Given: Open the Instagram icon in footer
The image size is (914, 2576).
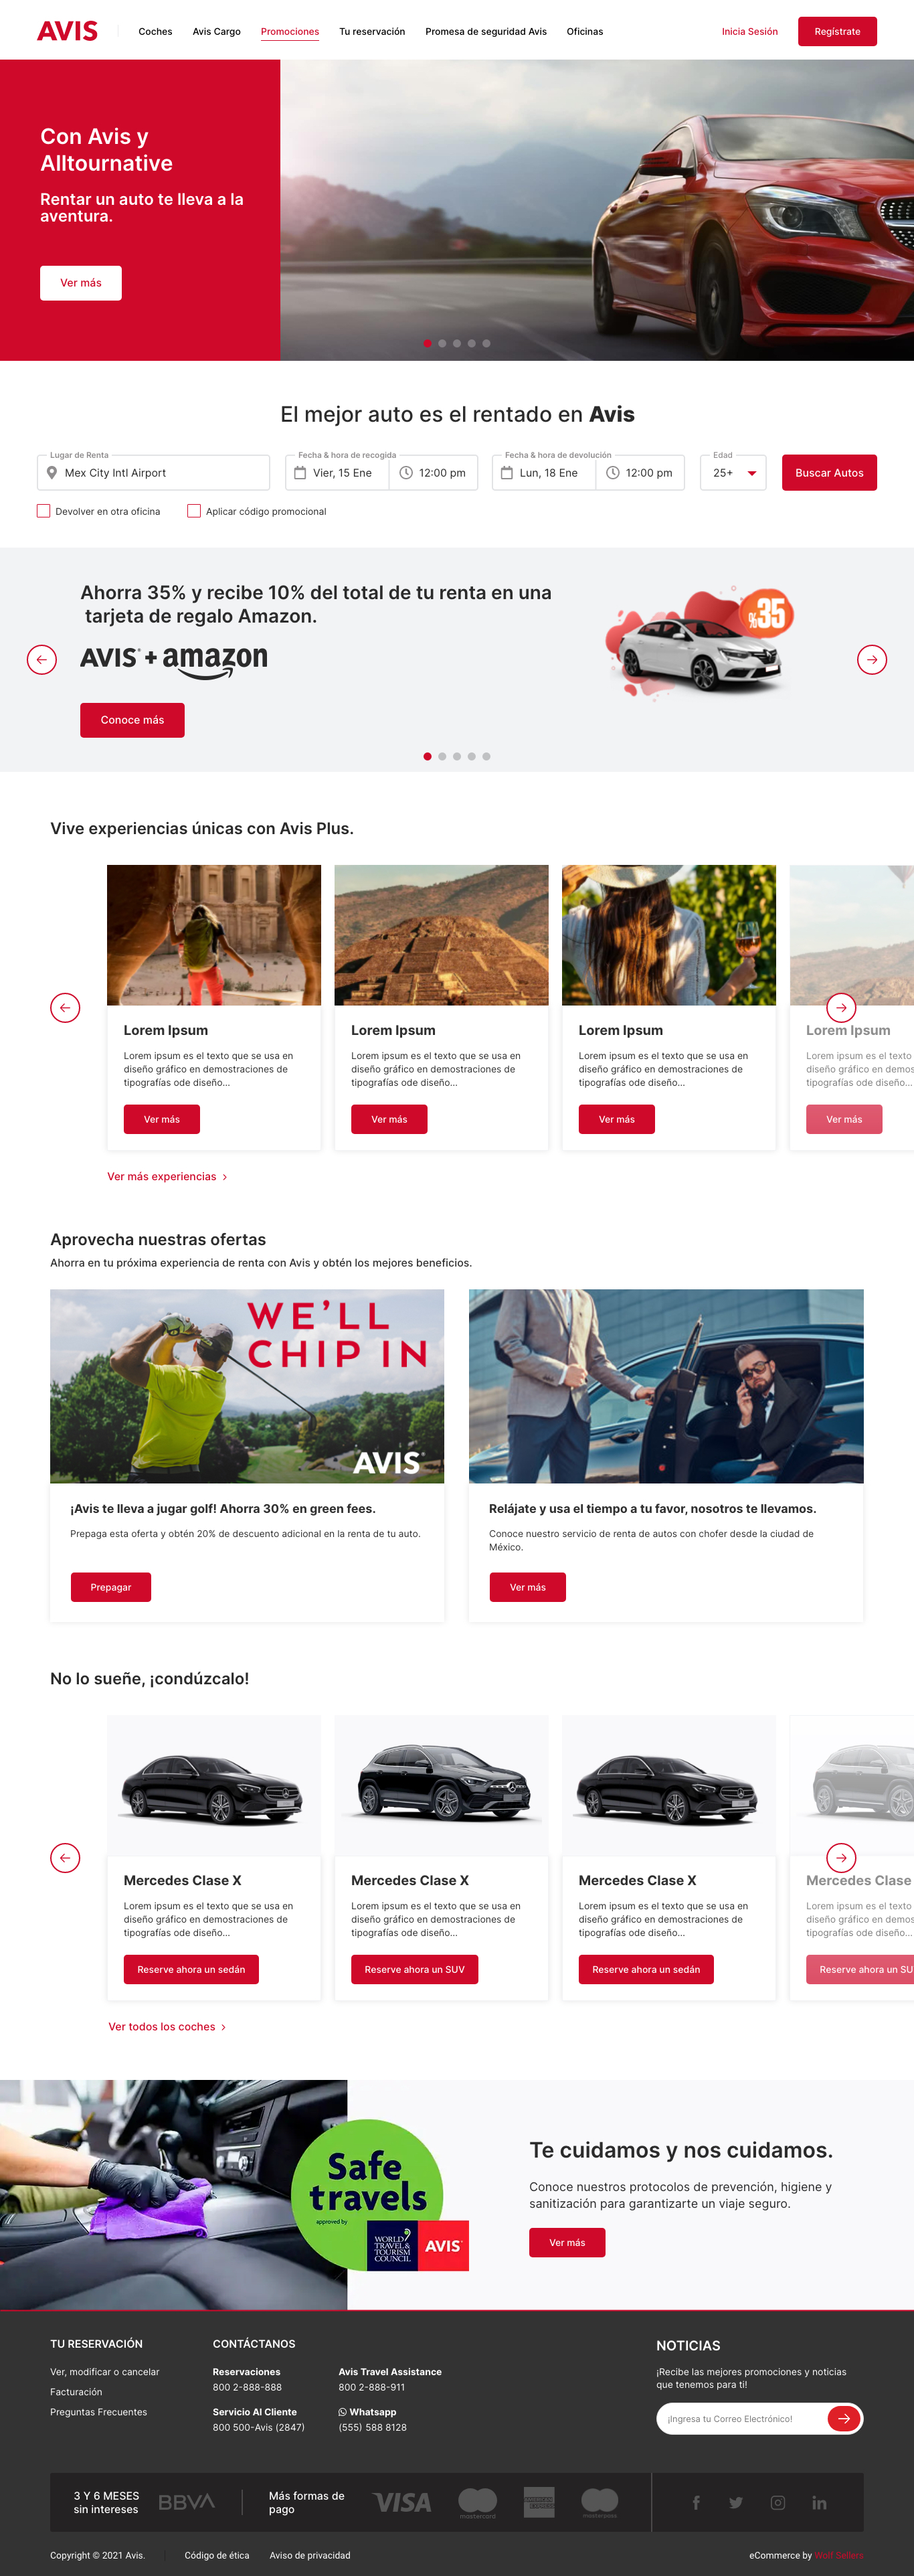Looking at the screenshot, I should pyautogui.click(x=778, y=2502).
